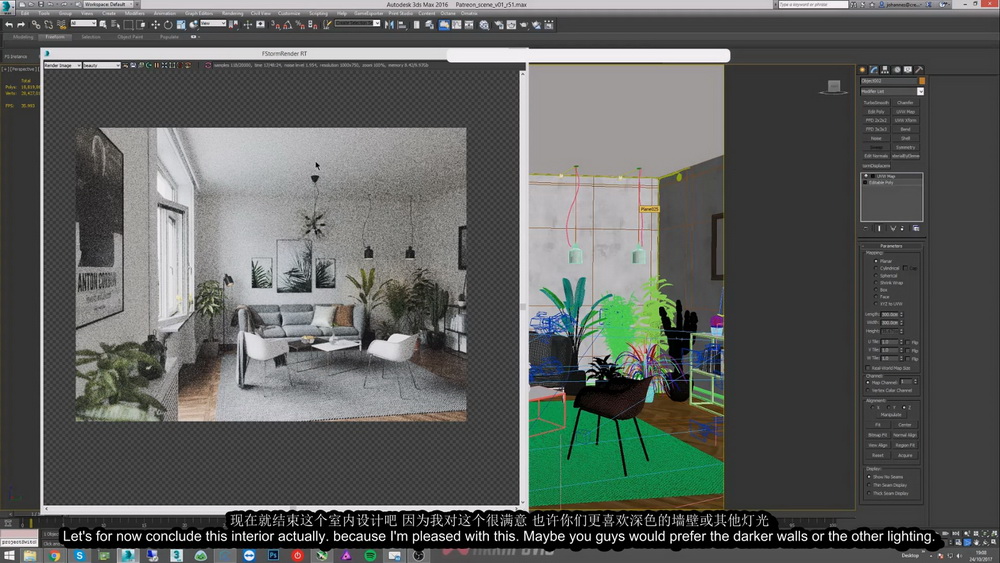Click Configure Modifier Sets icon
Viewport: 1000px width, 563px height.
tap(916, 228)
